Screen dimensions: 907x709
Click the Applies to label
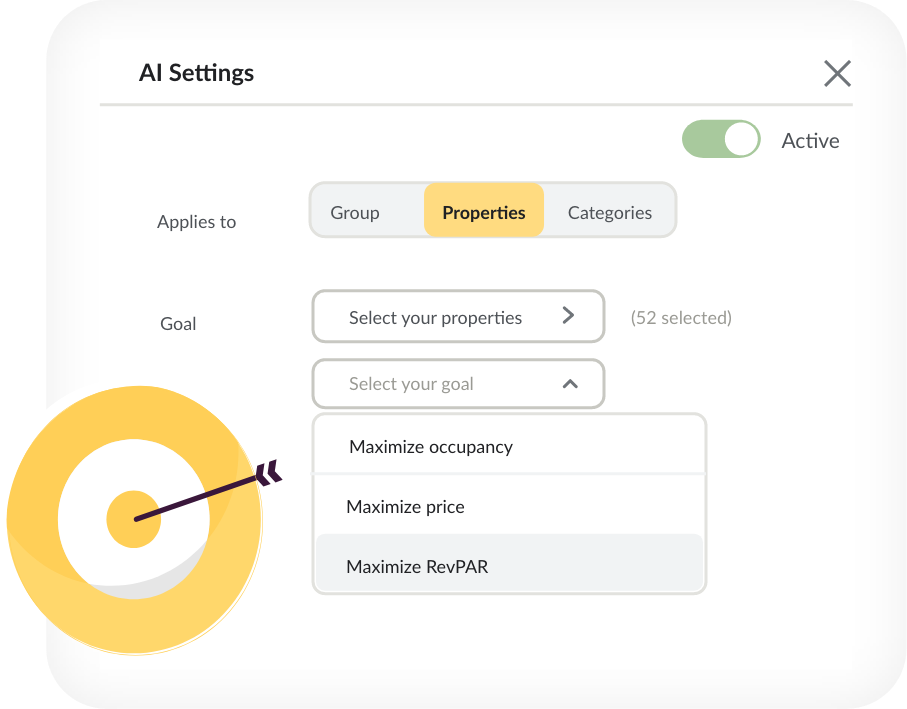[x=197, y=221]
